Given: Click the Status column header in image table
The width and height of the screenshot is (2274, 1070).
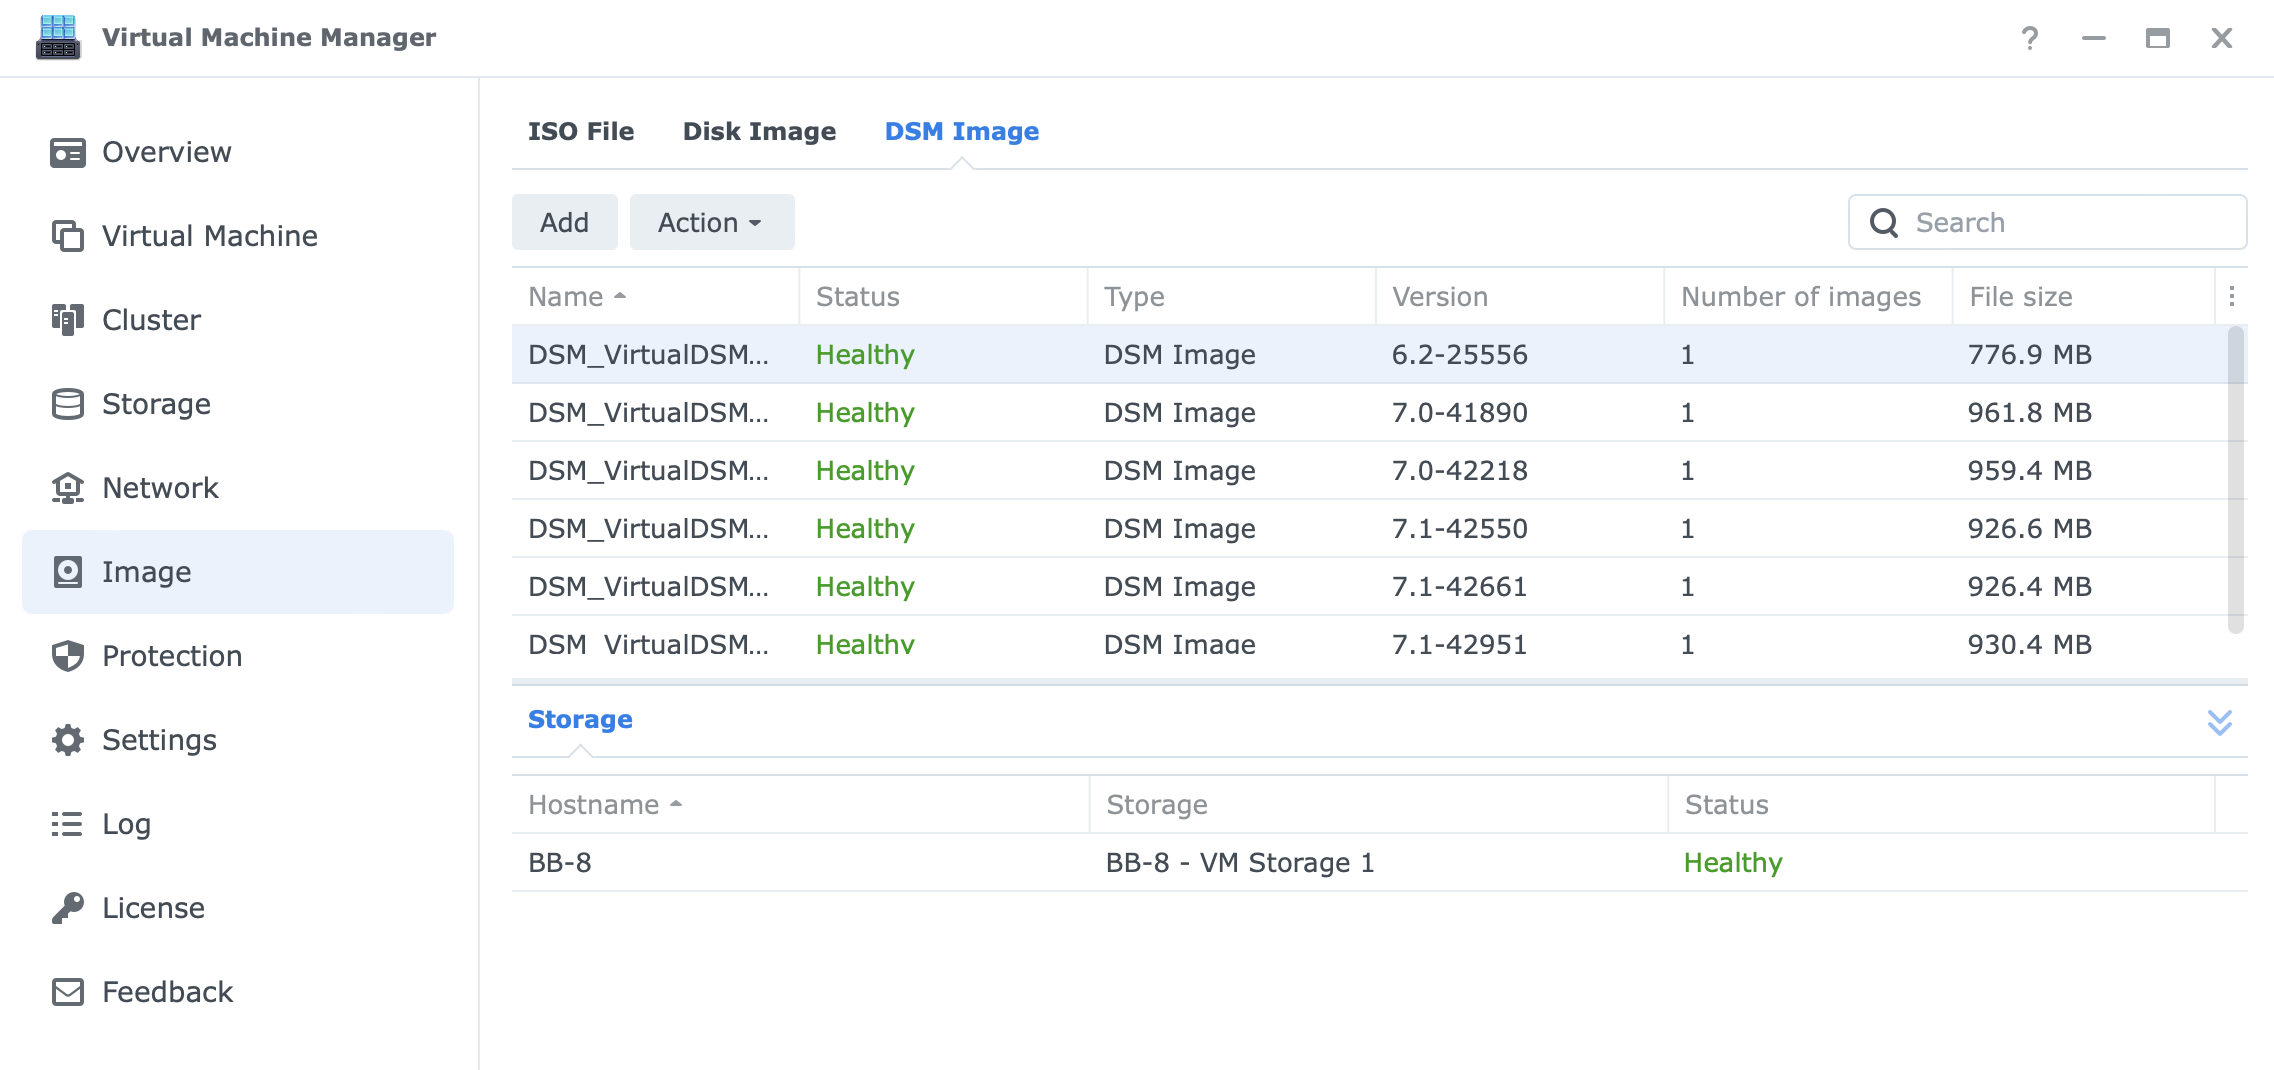Looking at the screenshot, I should pos(943,297).
